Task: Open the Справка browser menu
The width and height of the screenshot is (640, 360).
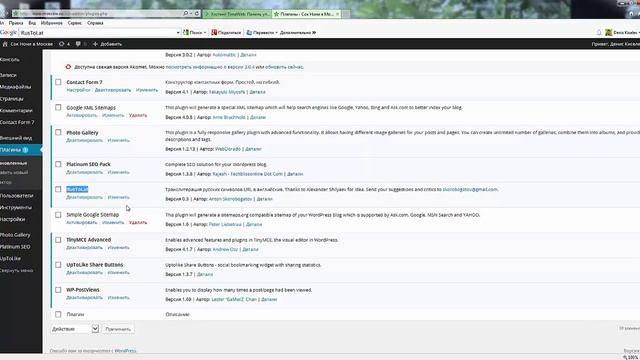Action: 95,23
